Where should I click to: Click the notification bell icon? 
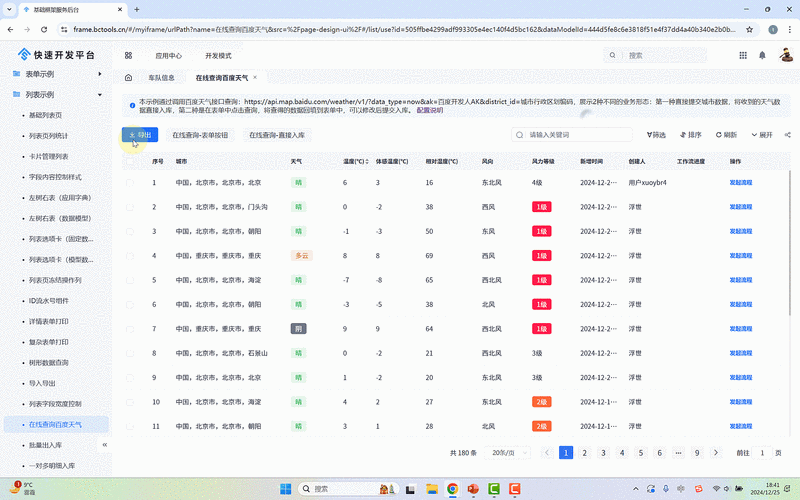click(762, 56)
